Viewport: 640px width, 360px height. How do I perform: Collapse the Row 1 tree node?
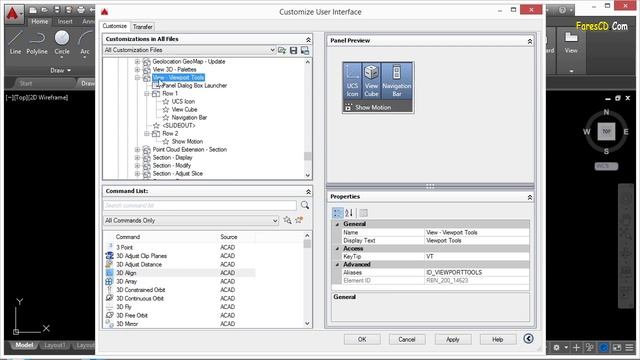coord(147,93)
